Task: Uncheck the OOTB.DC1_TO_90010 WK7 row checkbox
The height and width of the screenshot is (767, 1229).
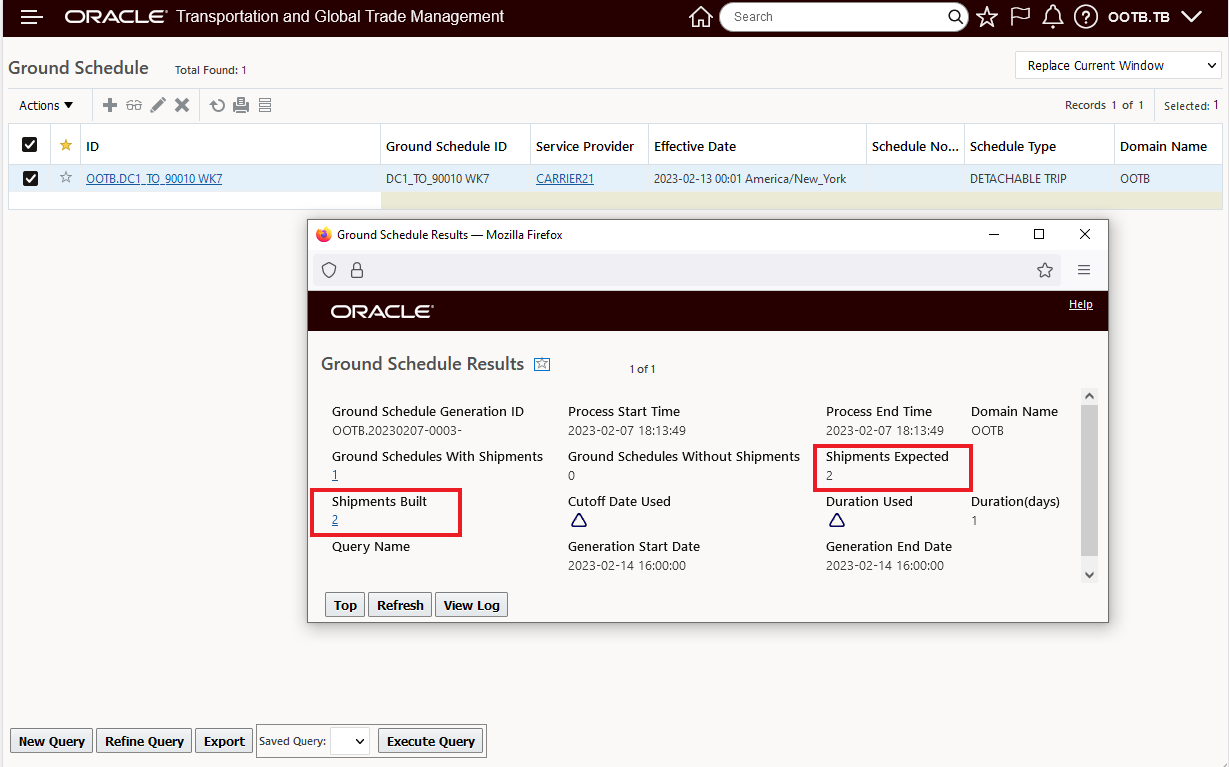Action: click(x=30, y=178)
